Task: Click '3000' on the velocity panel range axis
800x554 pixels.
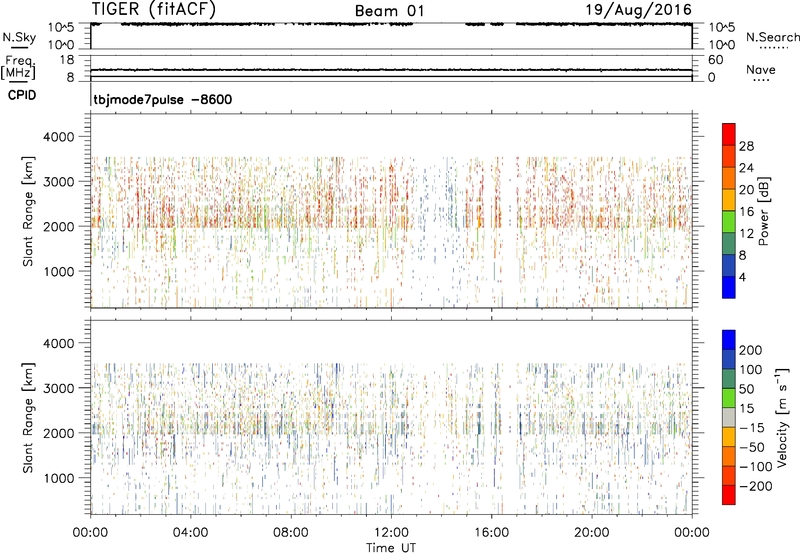Action: (59, 389)
